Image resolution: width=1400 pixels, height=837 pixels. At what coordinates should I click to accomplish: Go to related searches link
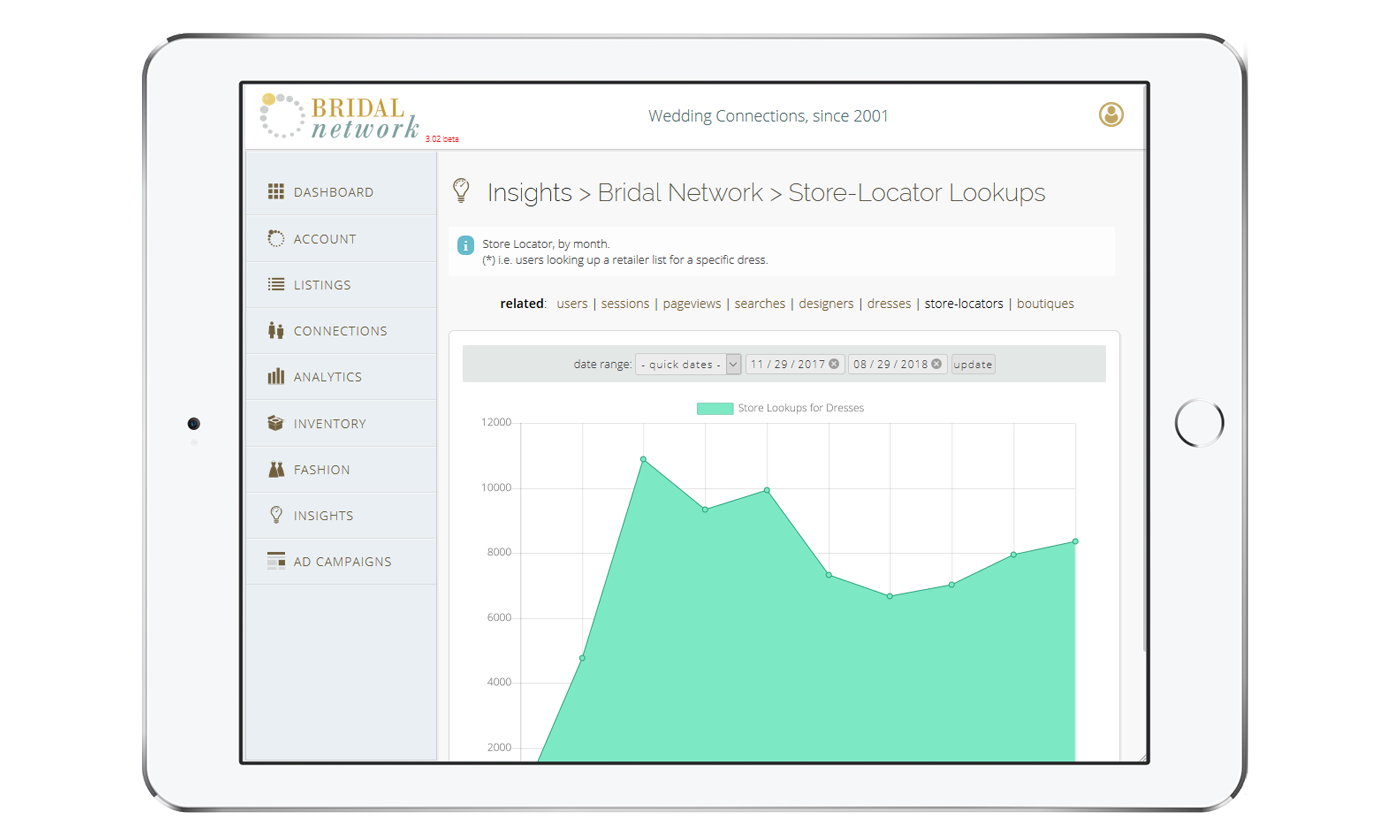[760, 304]
